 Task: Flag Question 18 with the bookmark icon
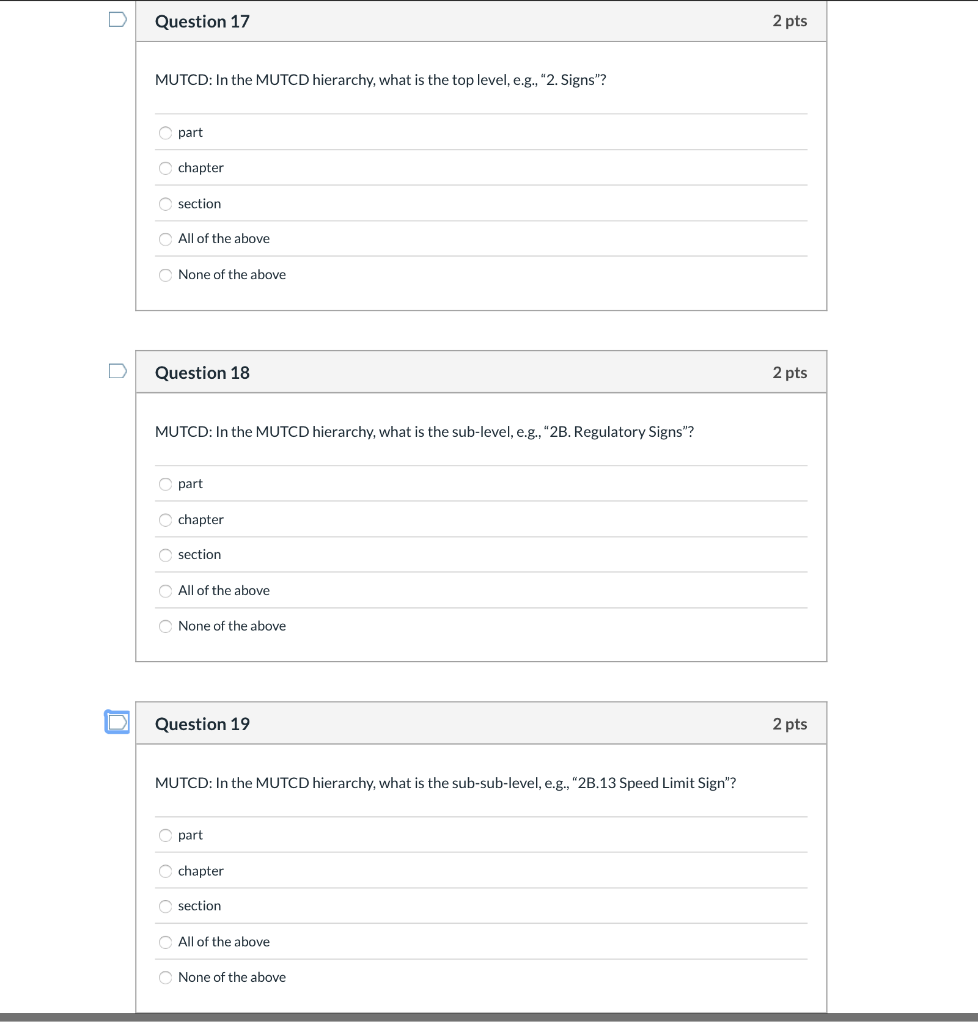[118, 371]
